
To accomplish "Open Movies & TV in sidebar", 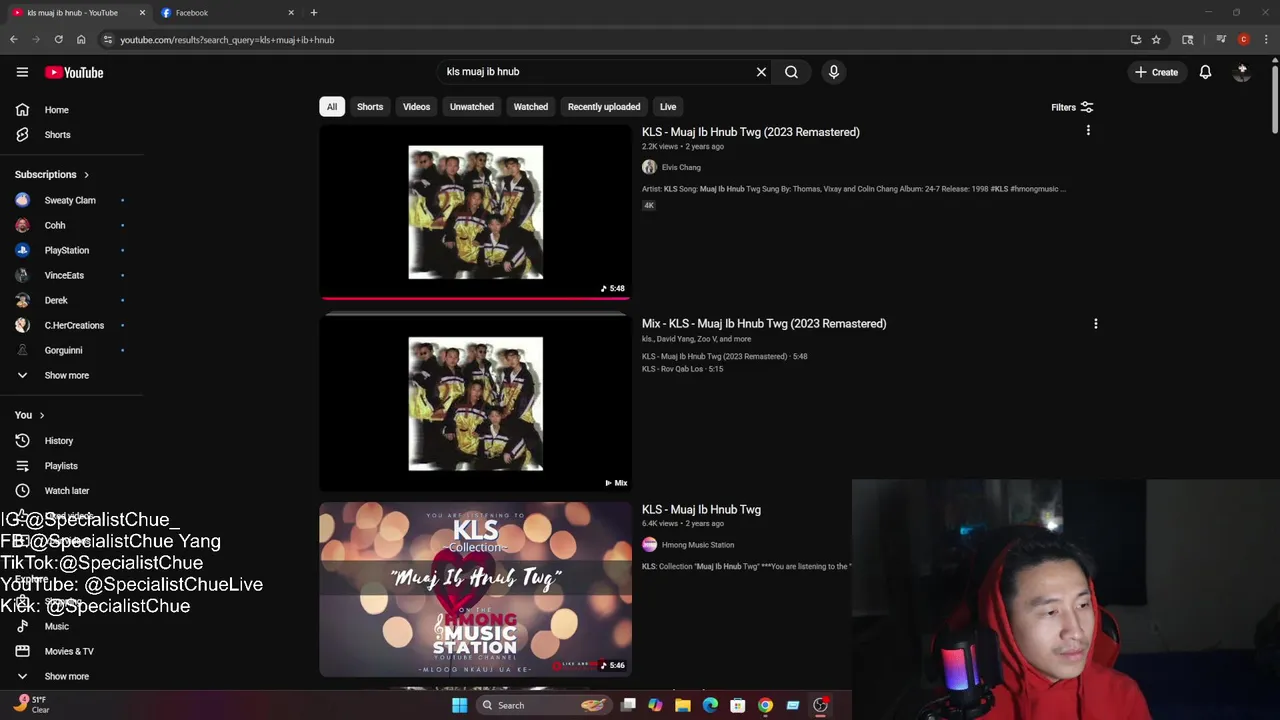I will (70, 652).
